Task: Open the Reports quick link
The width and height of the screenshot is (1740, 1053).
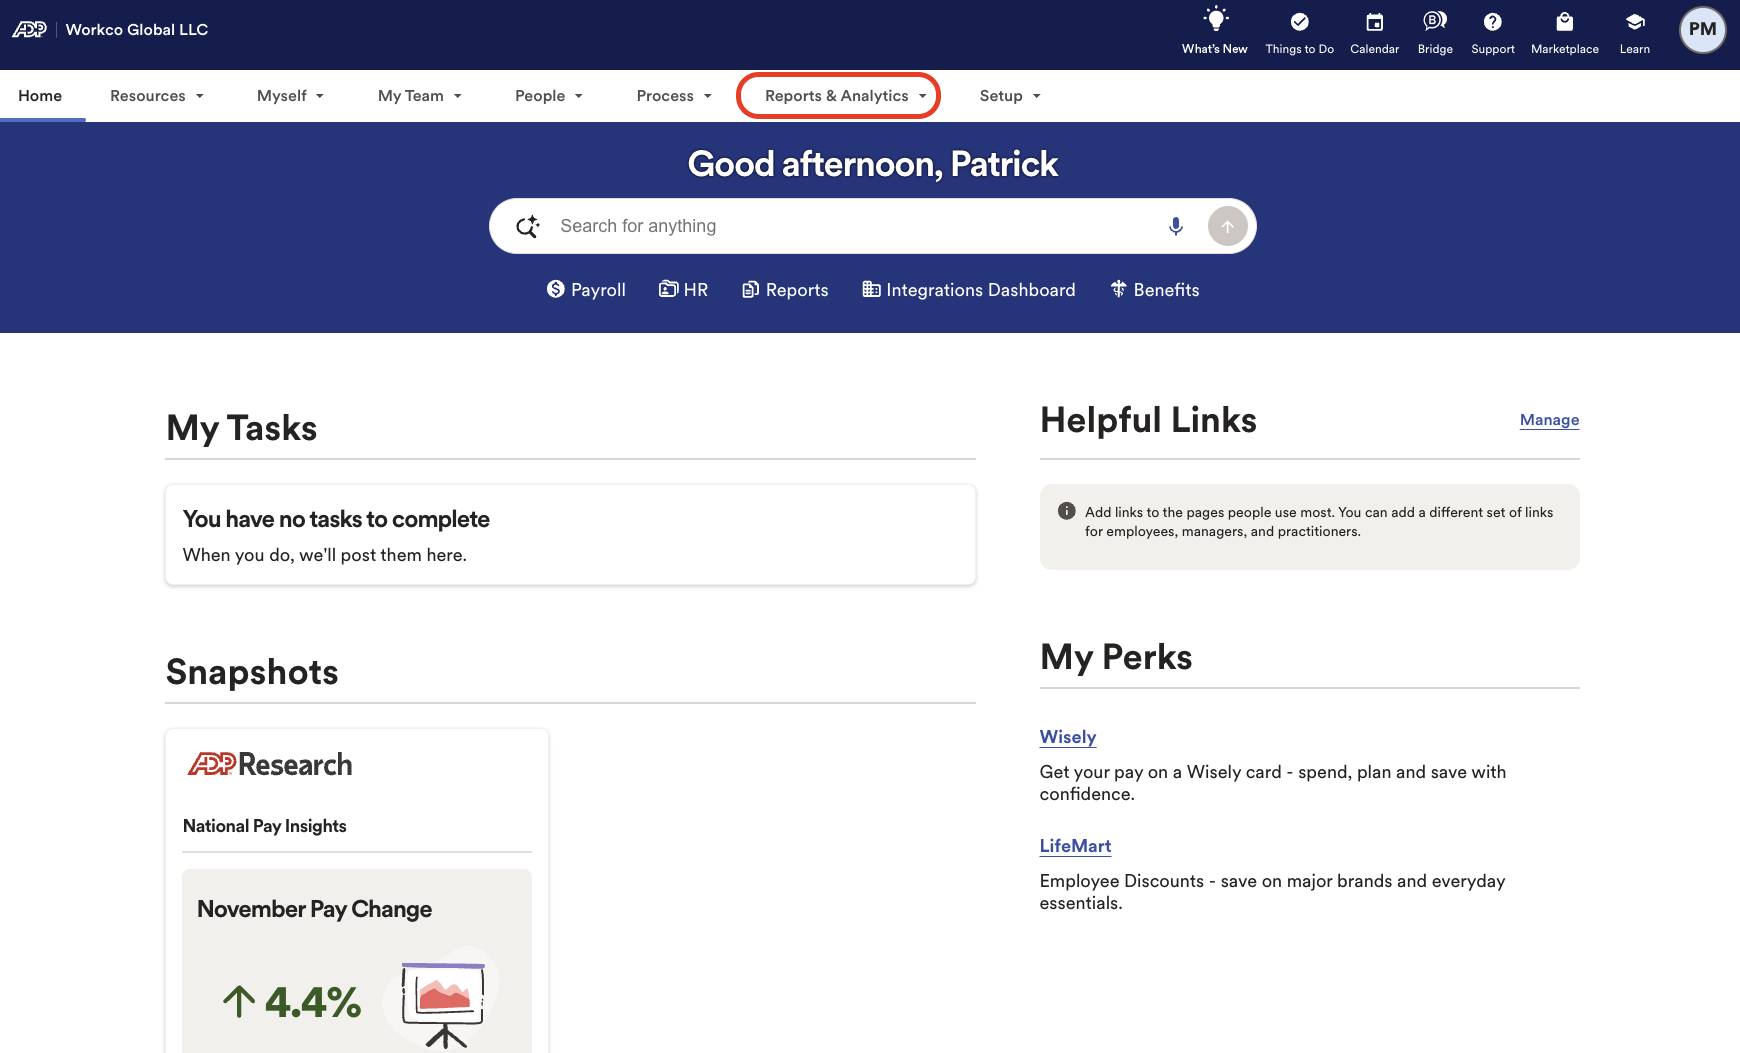Action: click(x=785, y=290)
